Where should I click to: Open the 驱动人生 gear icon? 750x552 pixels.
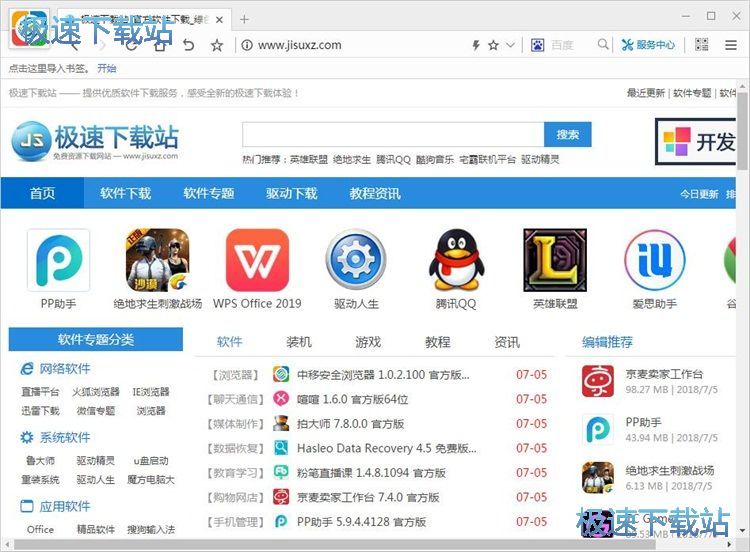point(356,260)
